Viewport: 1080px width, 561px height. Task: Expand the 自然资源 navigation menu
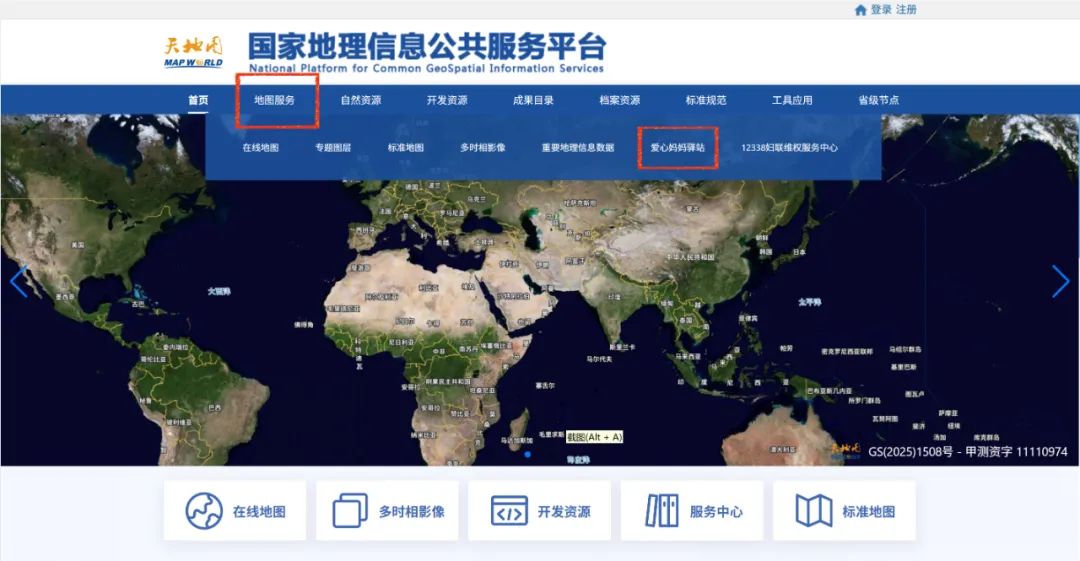360,100
